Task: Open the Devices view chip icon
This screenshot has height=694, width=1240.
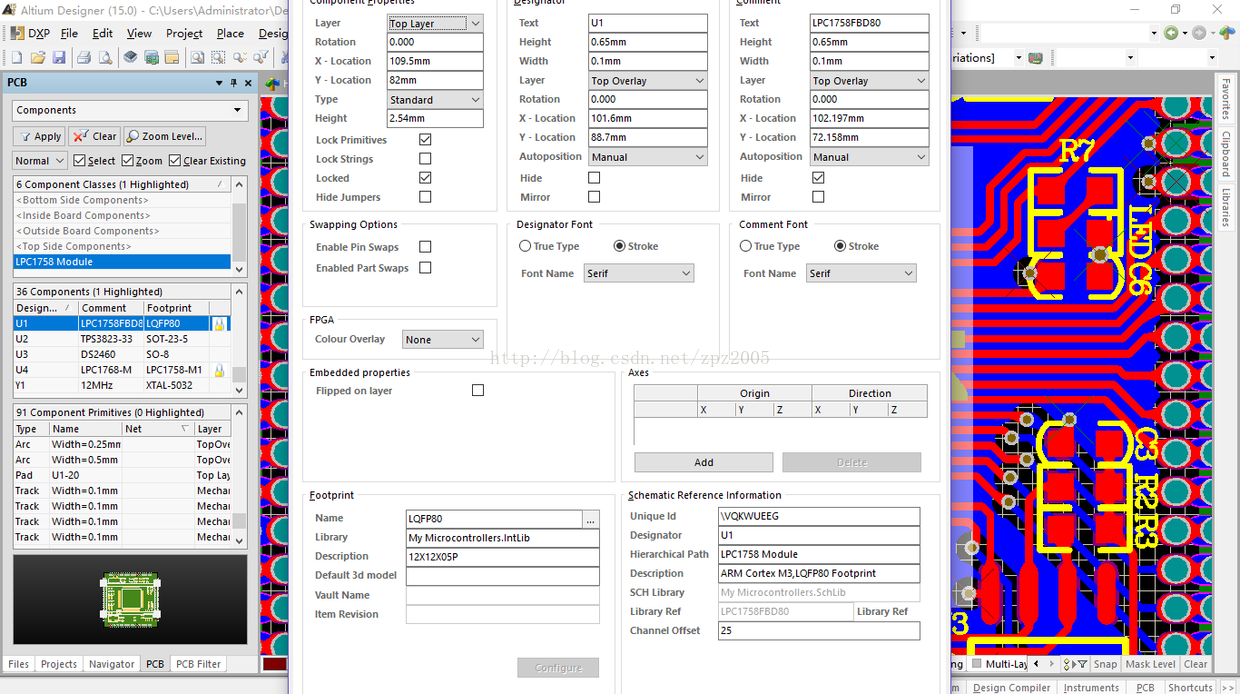Action: [130, 58]
